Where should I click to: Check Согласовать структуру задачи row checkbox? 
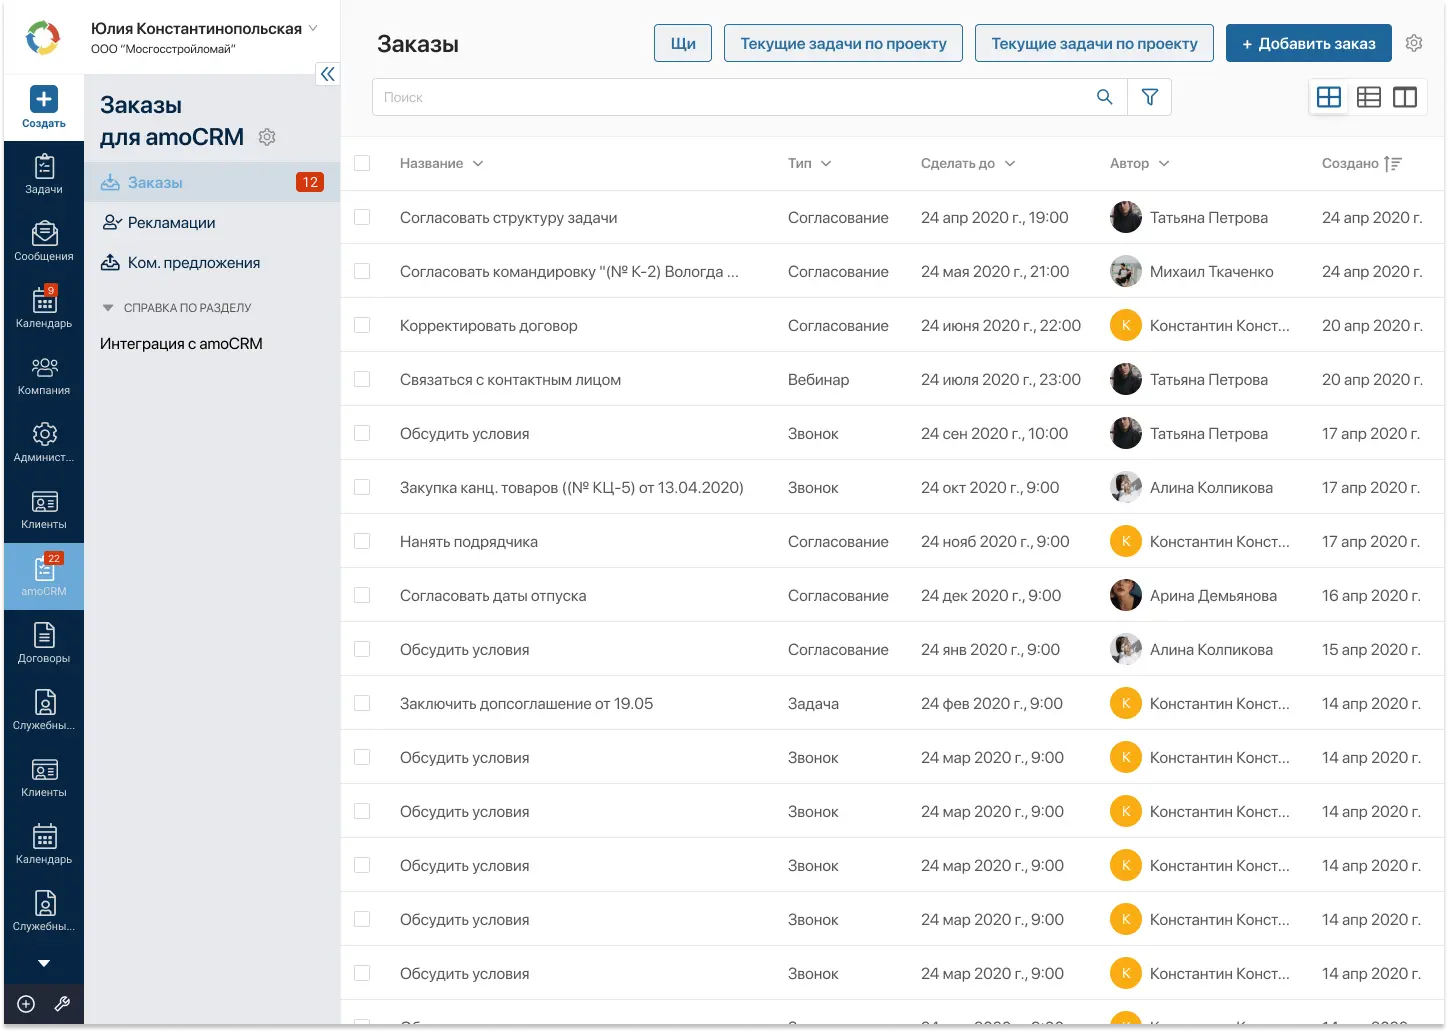(x=362, y=217)
